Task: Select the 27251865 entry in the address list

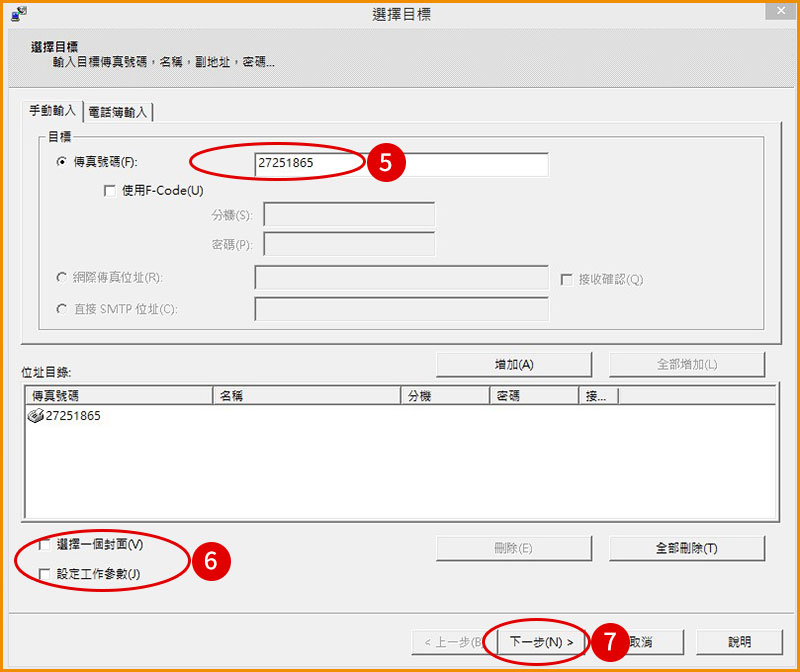Action: (x=70, y=414)
